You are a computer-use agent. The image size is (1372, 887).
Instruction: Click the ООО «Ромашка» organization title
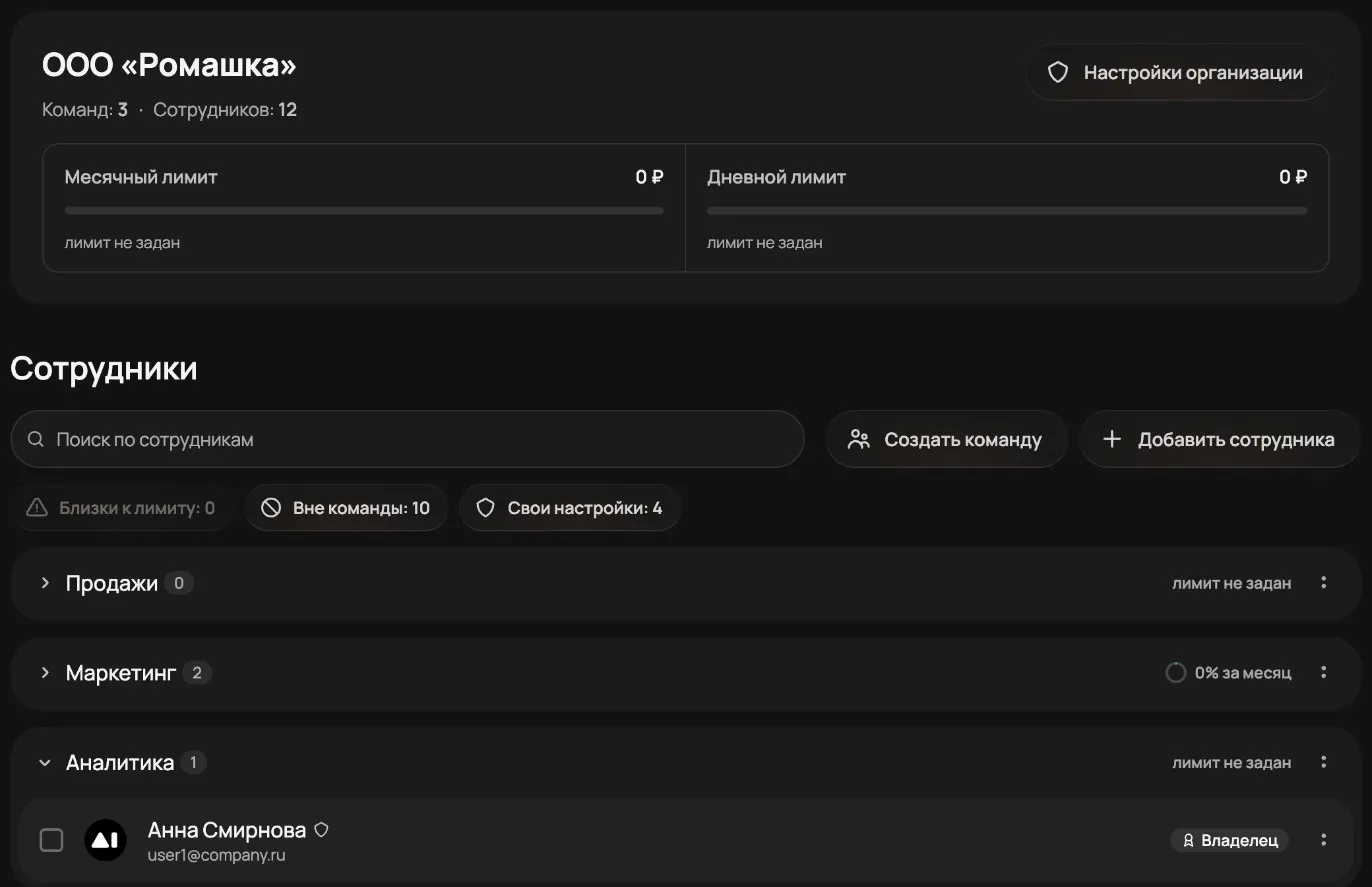pos(169,65)
